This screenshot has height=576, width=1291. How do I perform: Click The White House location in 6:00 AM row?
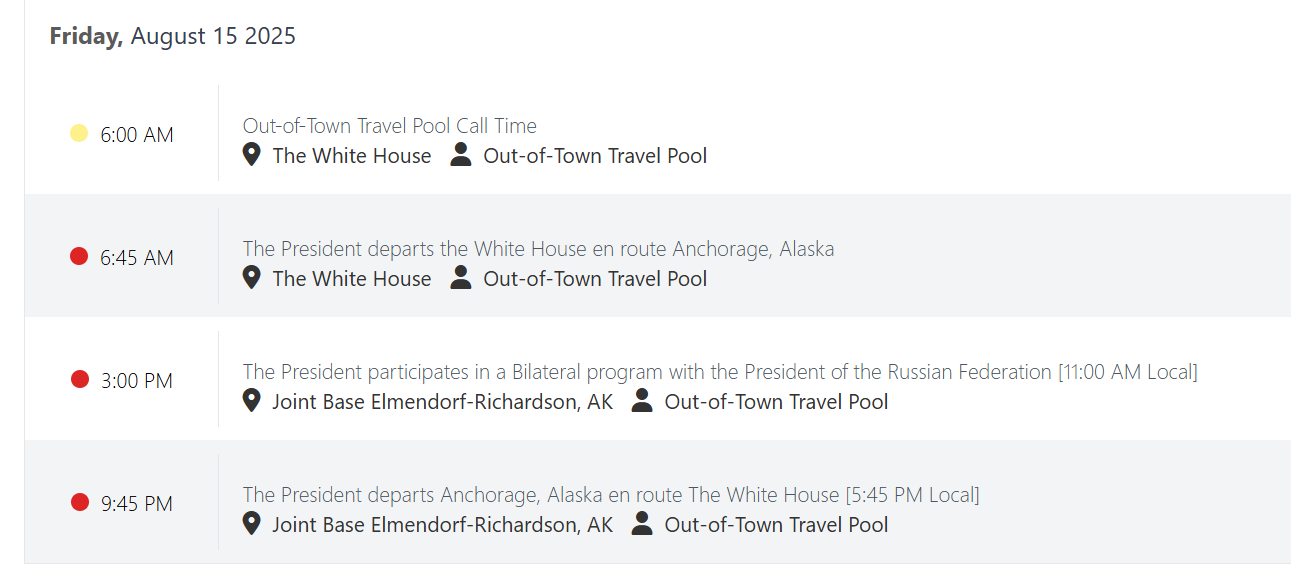[352, 156]
